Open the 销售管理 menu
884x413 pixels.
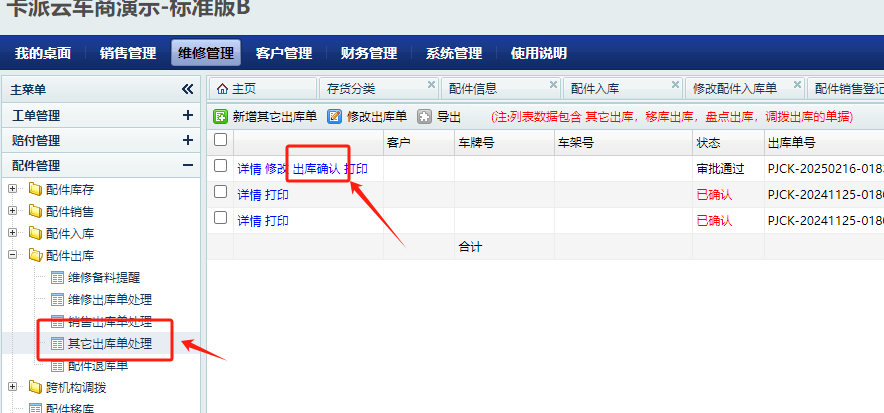point(127,53)
